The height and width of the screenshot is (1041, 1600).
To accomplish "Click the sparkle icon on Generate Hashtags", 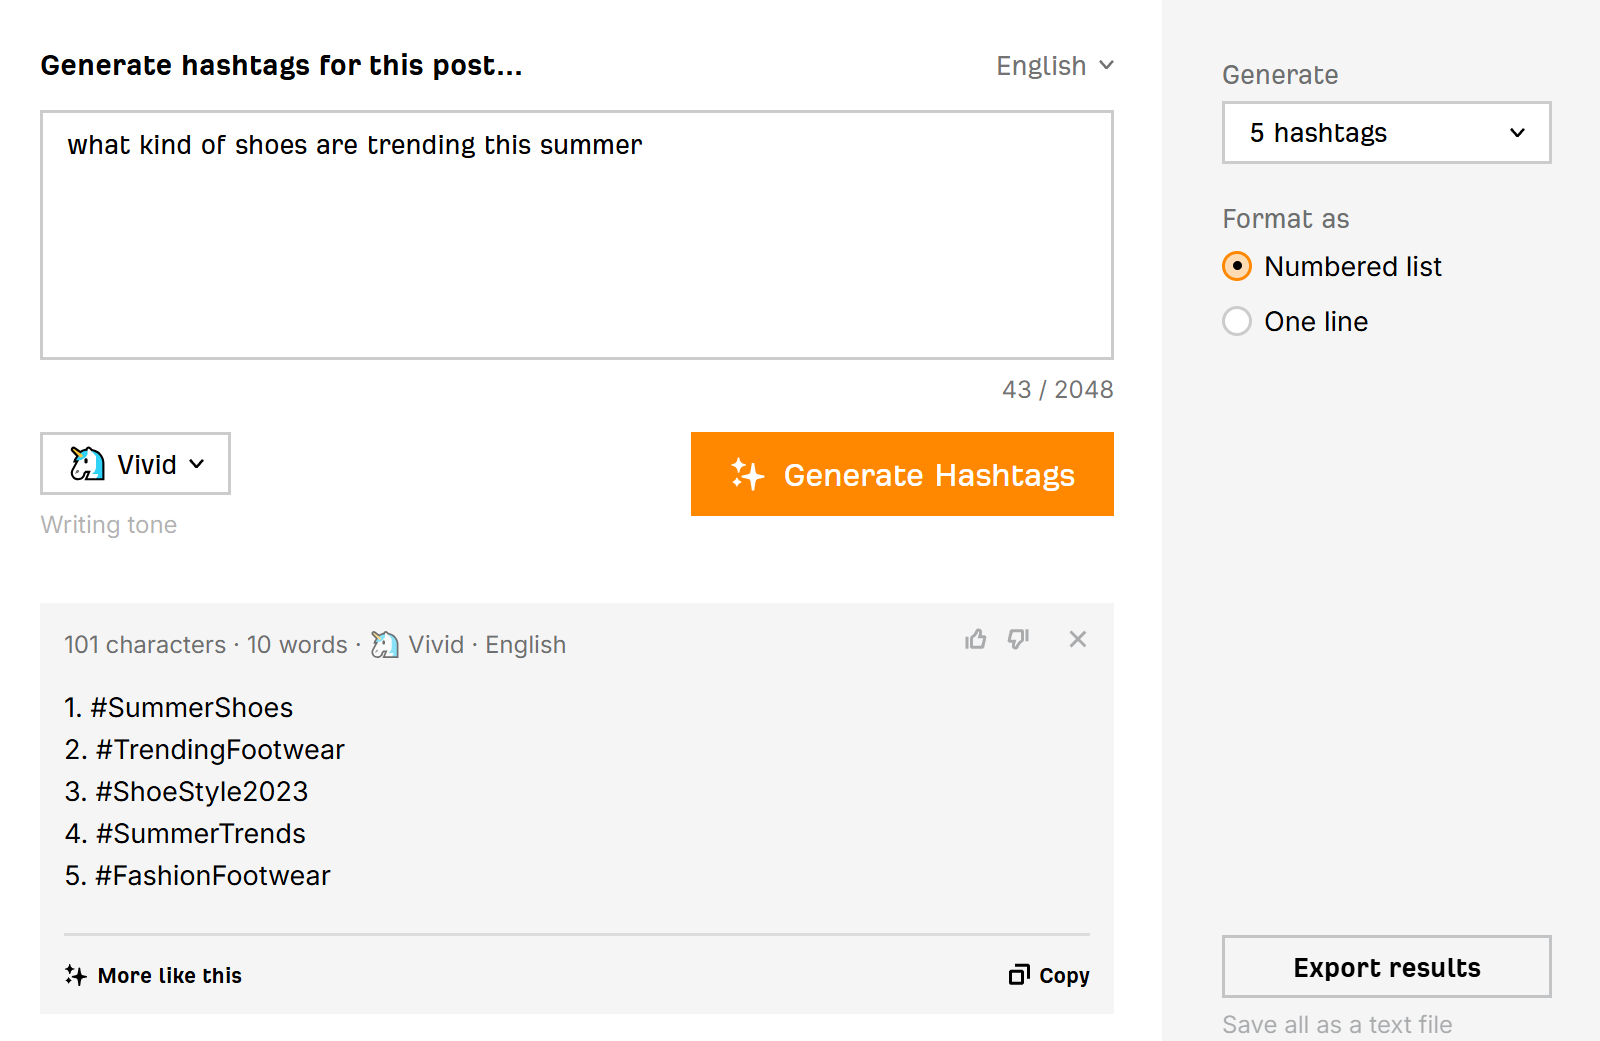I will (747, 475).
